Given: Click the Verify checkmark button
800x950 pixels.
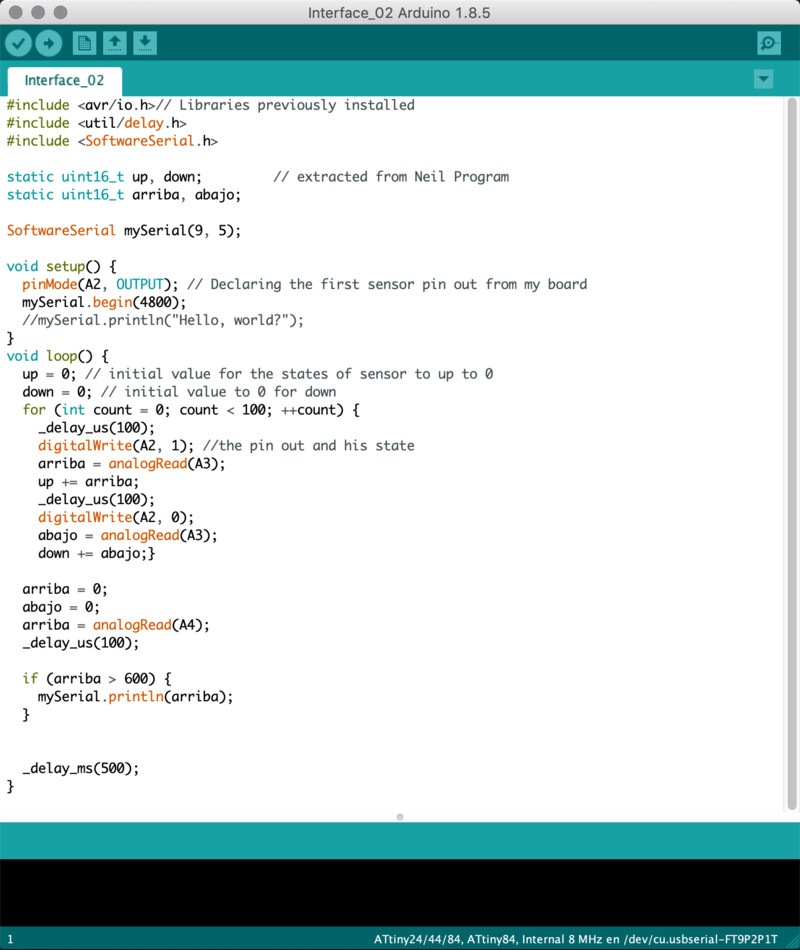Looking at the screenshot, I should pyautogui.click(x=19, y=43).
